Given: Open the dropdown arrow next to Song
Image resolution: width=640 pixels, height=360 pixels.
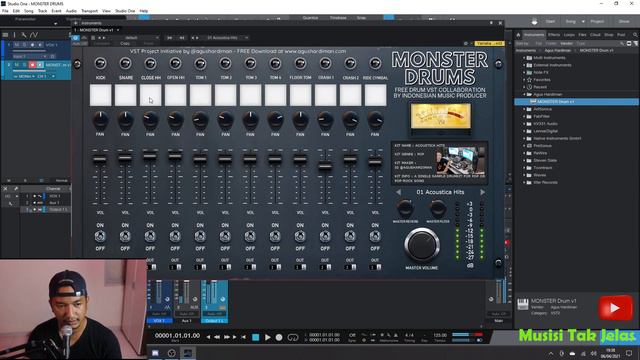Looking at the screenshot, I should tap(583, 22).
